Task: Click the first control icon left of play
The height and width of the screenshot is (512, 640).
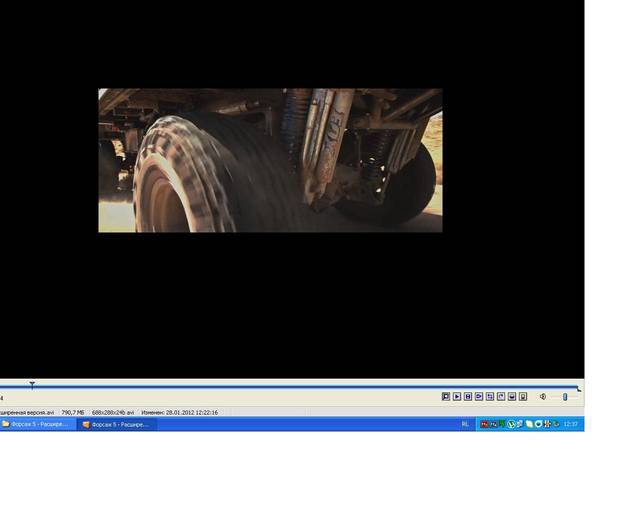Action: pos(446,396)
